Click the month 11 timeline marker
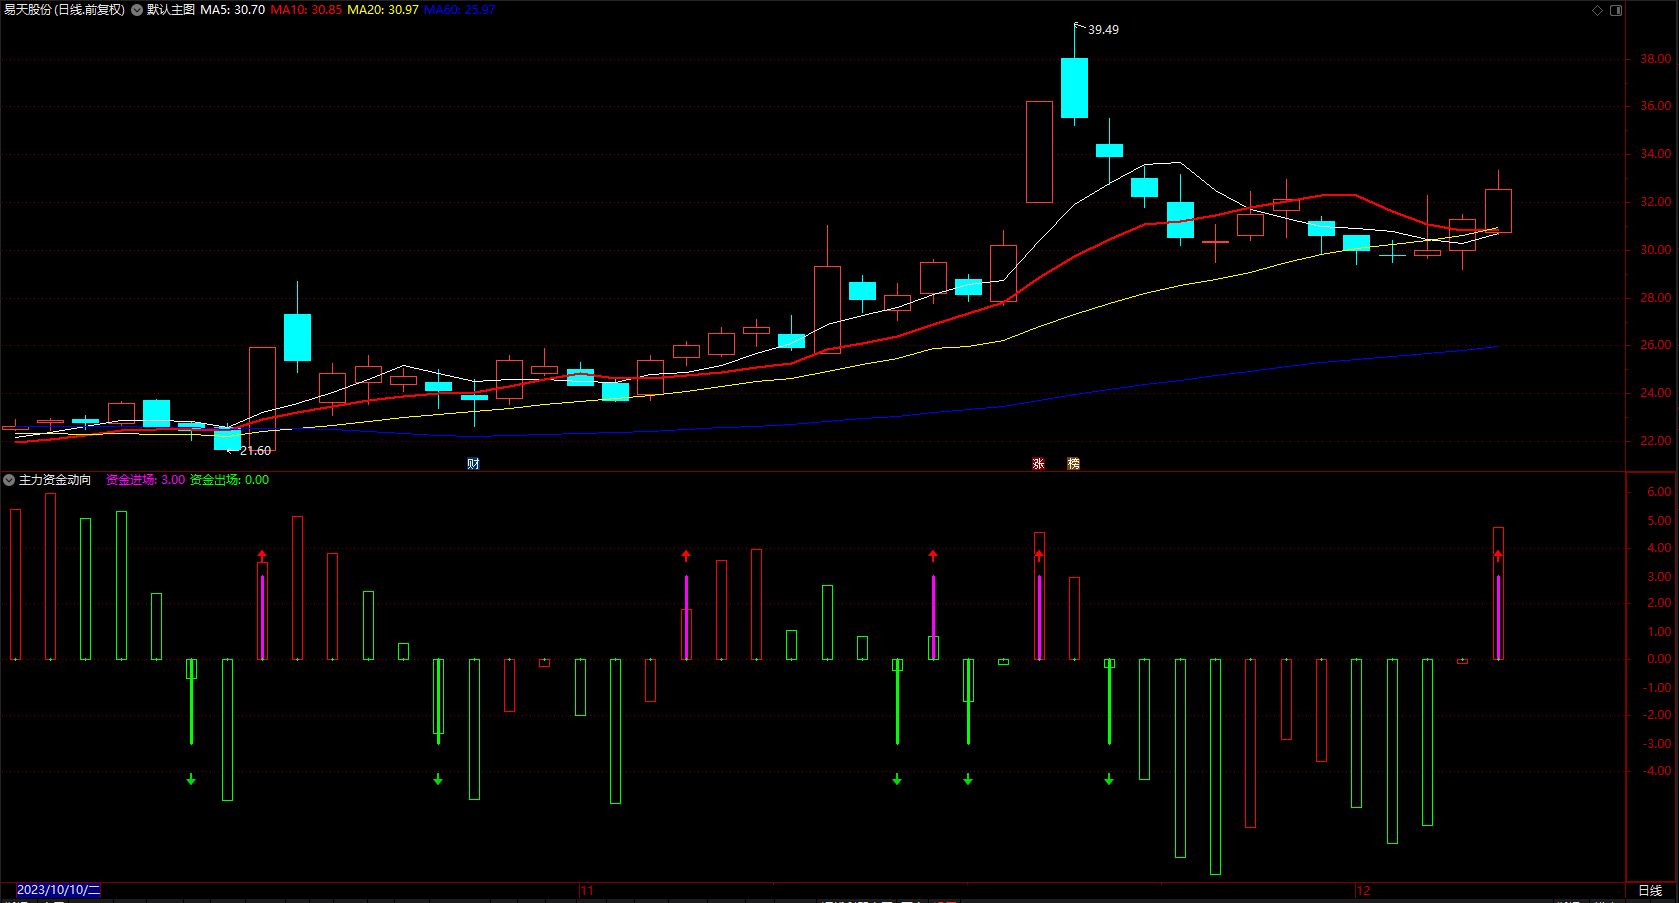The image size is (1679, 903). pyautogui.click(x=587, y=890)
